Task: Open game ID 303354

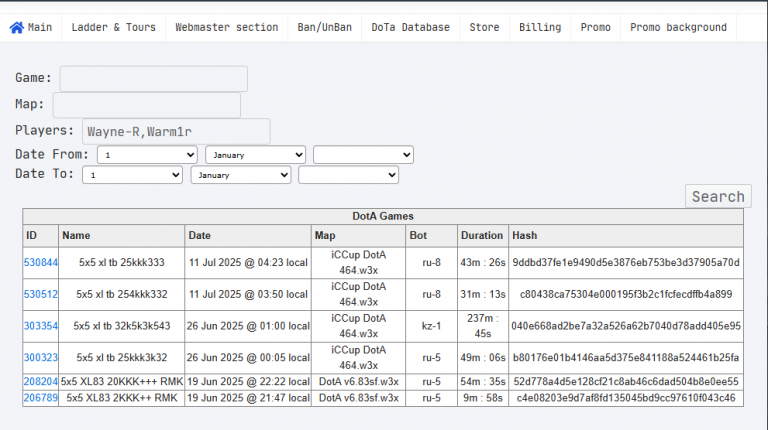Action: [x=41, y=326]
